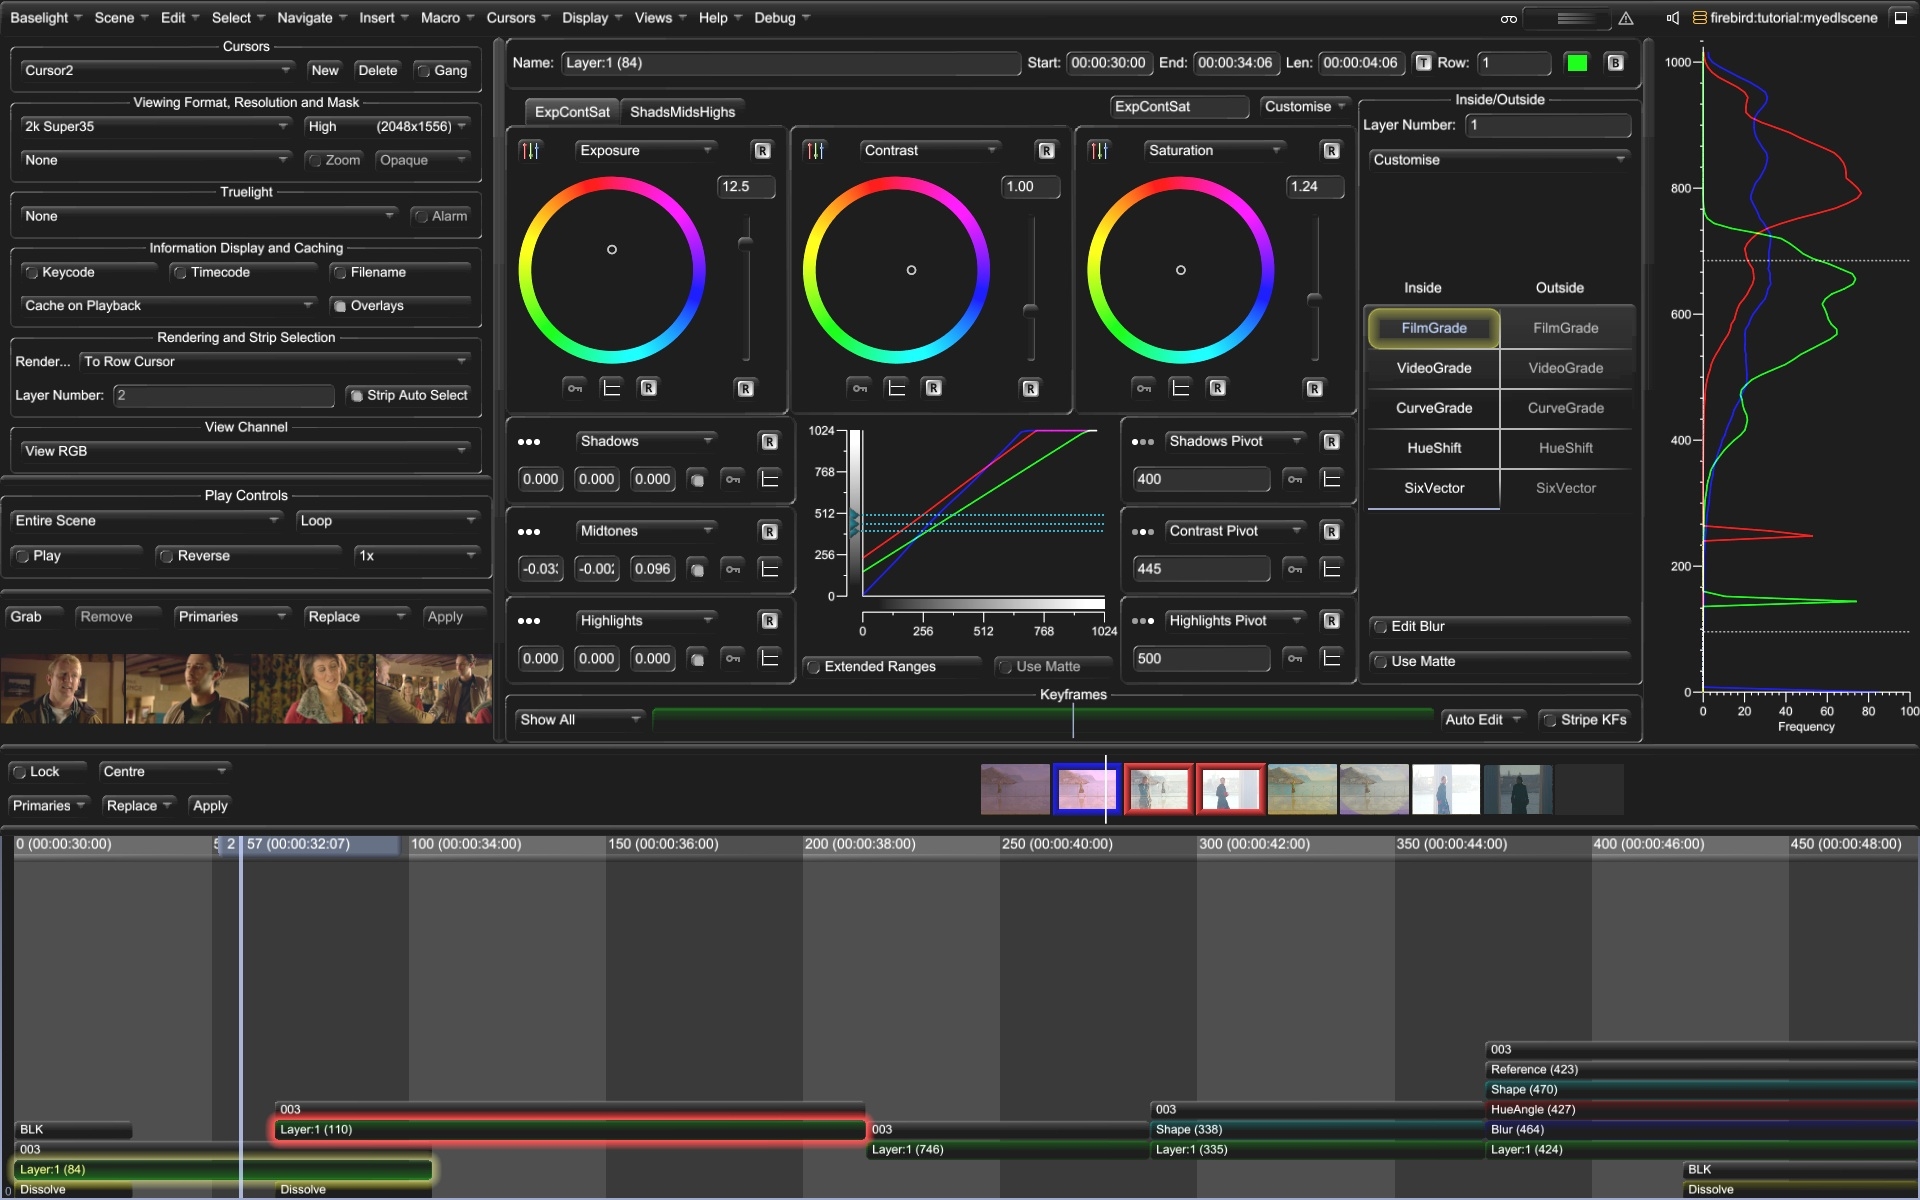The image size is (1920, 1200).
Task: Click the warning triangle icon near top right
Action: point(1627,18)
